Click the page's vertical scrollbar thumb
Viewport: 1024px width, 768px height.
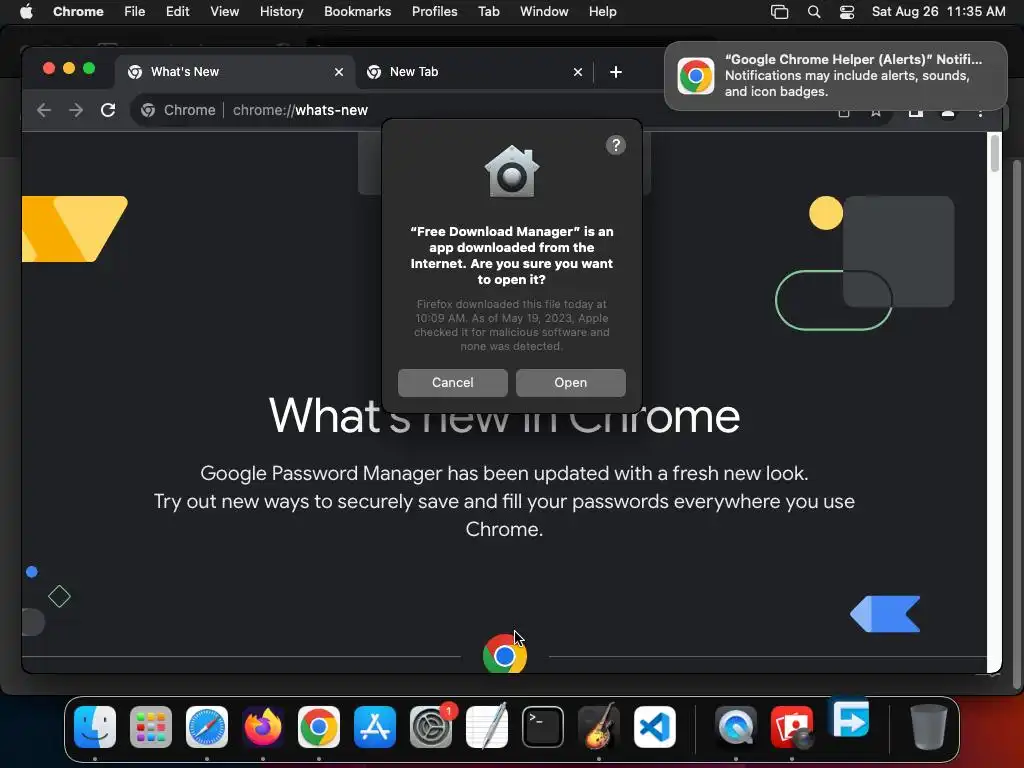tap(994, 153)
